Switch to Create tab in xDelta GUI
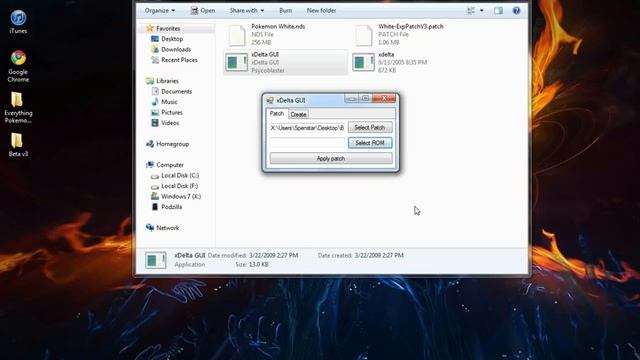 click(x=298, y=114)
